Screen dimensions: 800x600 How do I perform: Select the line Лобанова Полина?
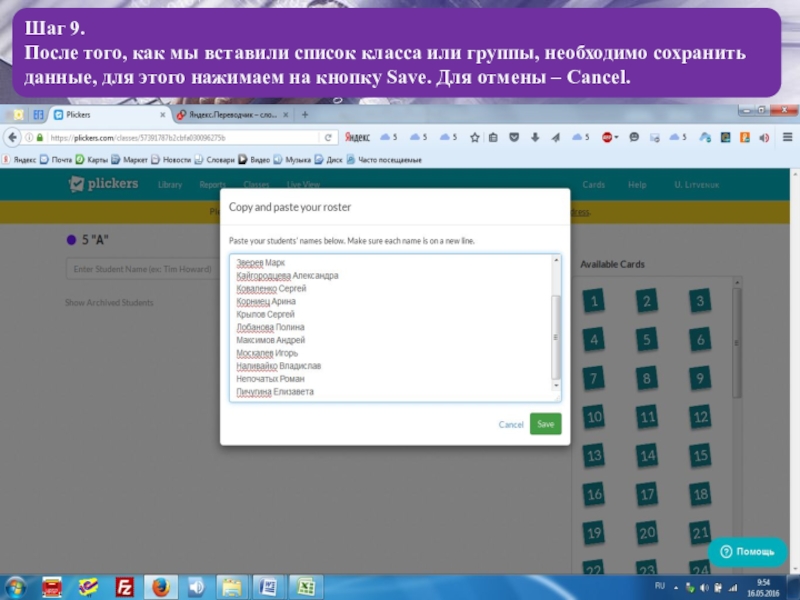270,327
